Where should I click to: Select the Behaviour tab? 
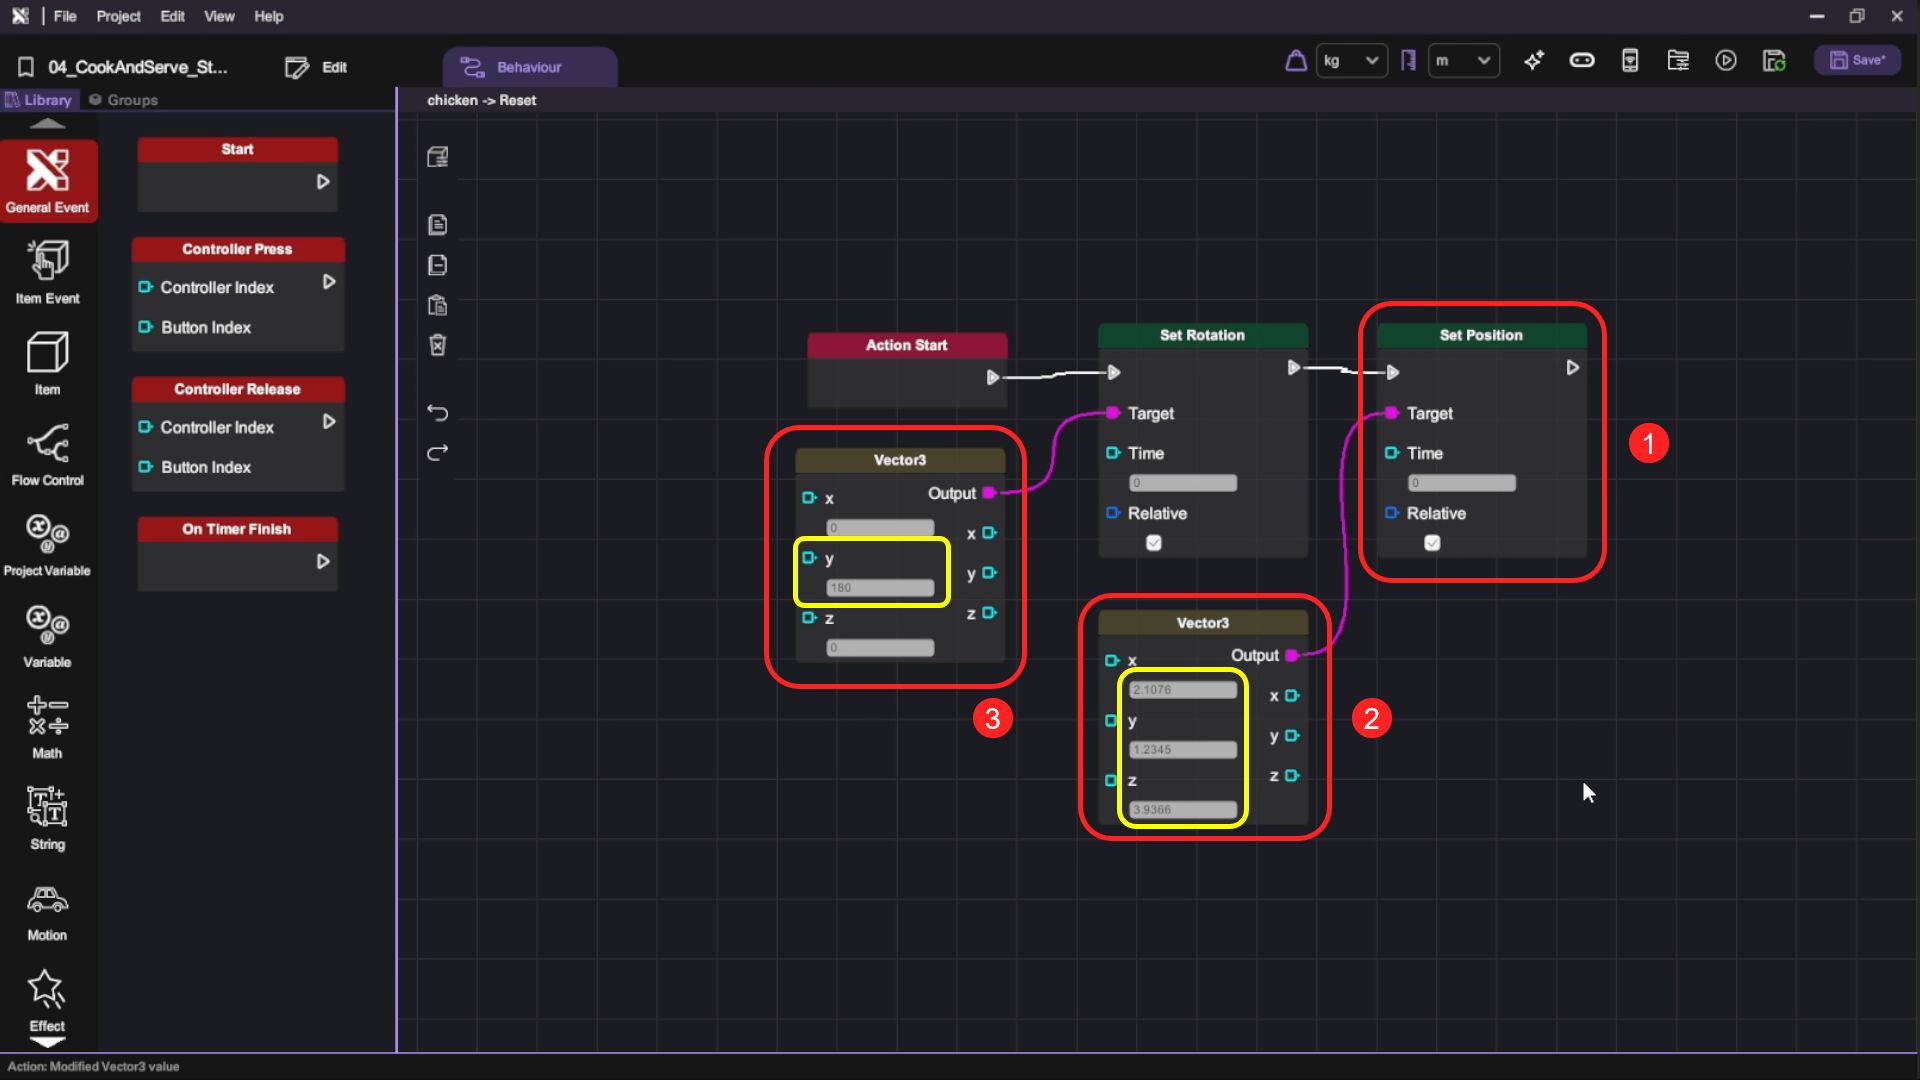(x=528, y=67)
